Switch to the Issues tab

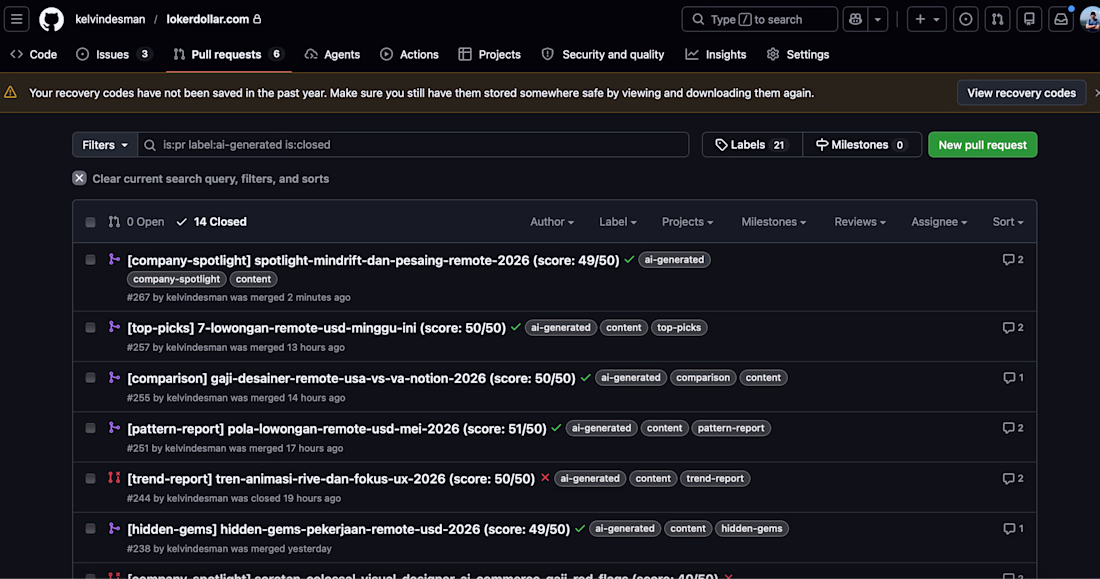coord(114,54)
